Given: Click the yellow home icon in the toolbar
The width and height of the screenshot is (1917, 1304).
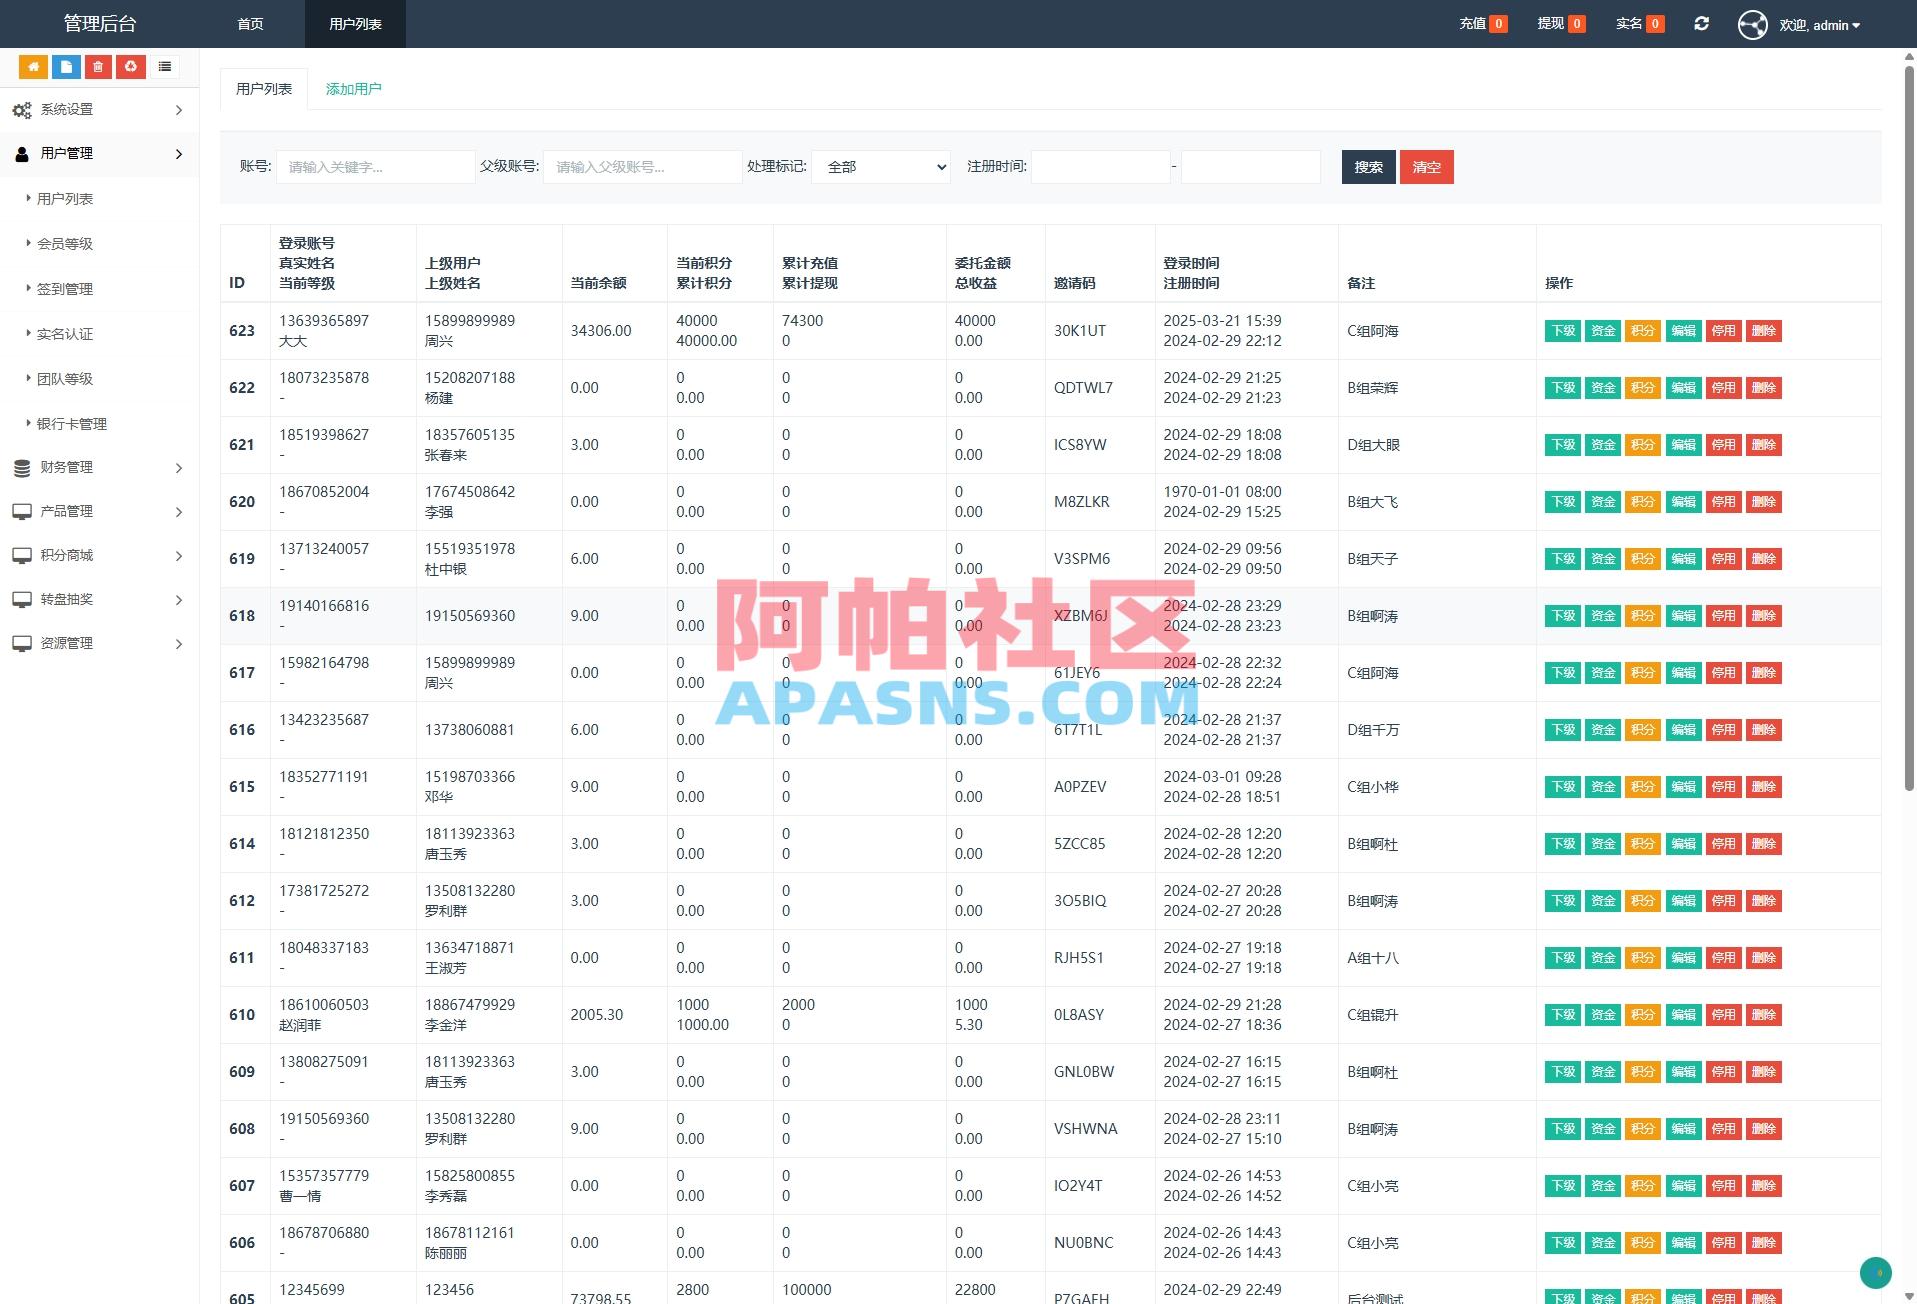Looking at the screenshot, I should pyautogui.click(x=33, y=66).
